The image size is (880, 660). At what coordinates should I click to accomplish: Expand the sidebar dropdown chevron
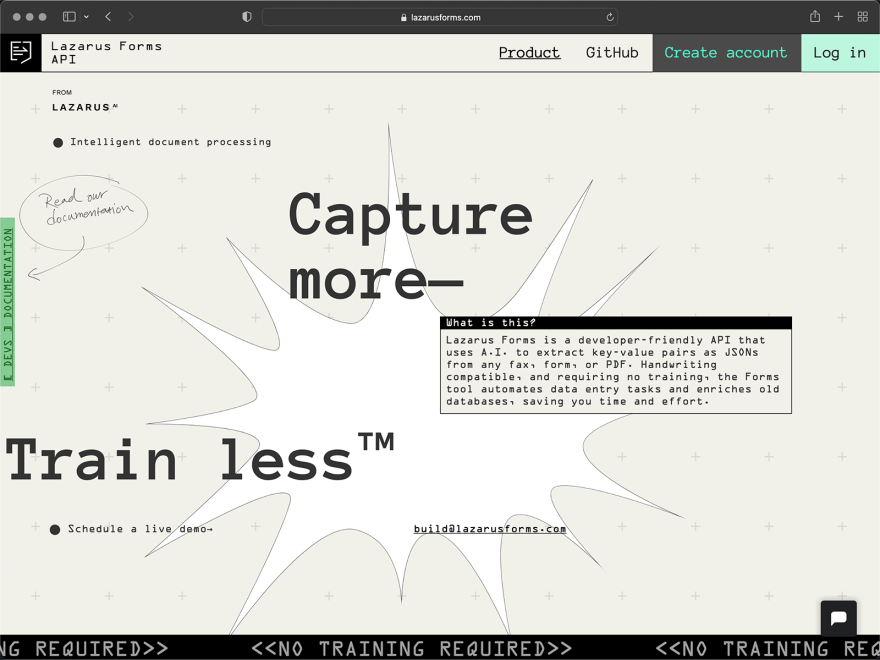(86, 17)
